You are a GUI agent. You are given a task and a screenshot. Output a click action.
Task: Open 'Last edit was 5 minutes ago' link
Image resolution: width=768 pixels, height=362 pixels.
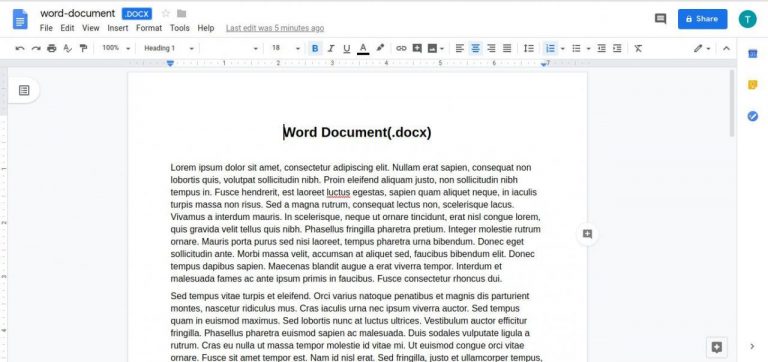pos(275,28)
